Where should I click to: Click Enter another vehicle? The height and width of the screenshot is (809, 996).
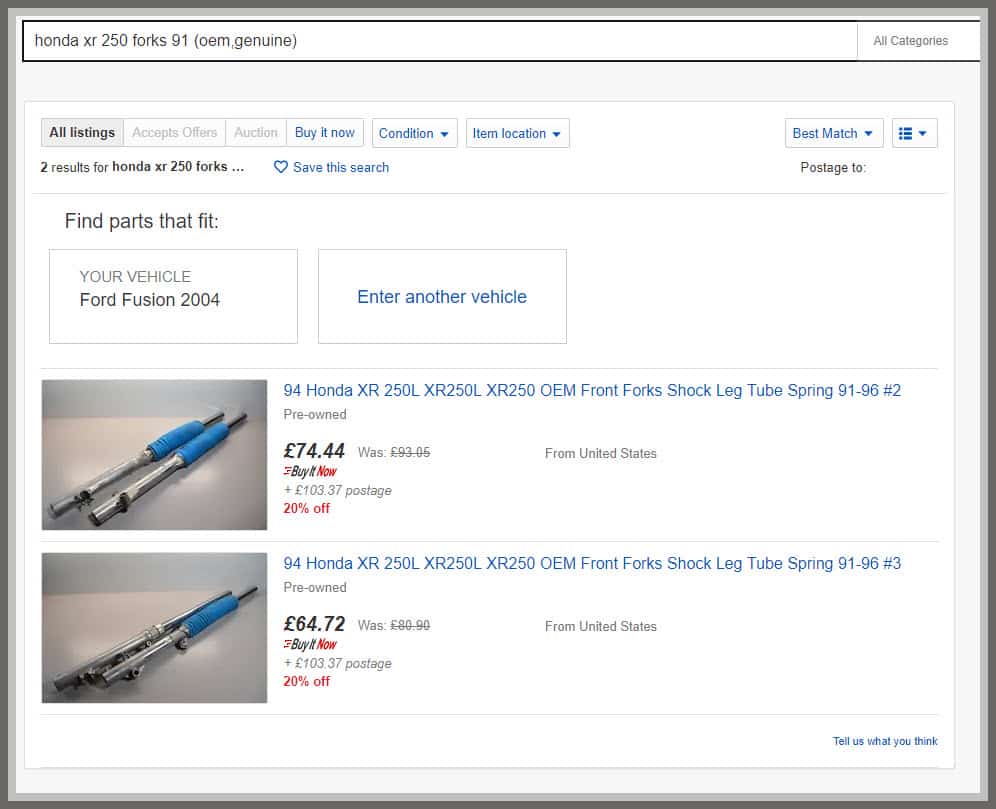pyautogui.click(x=442, y=297)
